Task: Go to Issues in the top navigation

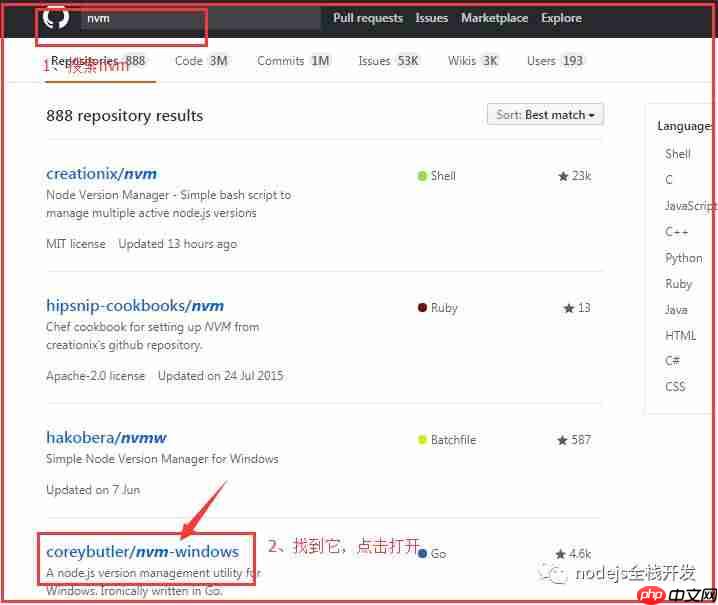Action: [x=431, y=18]
